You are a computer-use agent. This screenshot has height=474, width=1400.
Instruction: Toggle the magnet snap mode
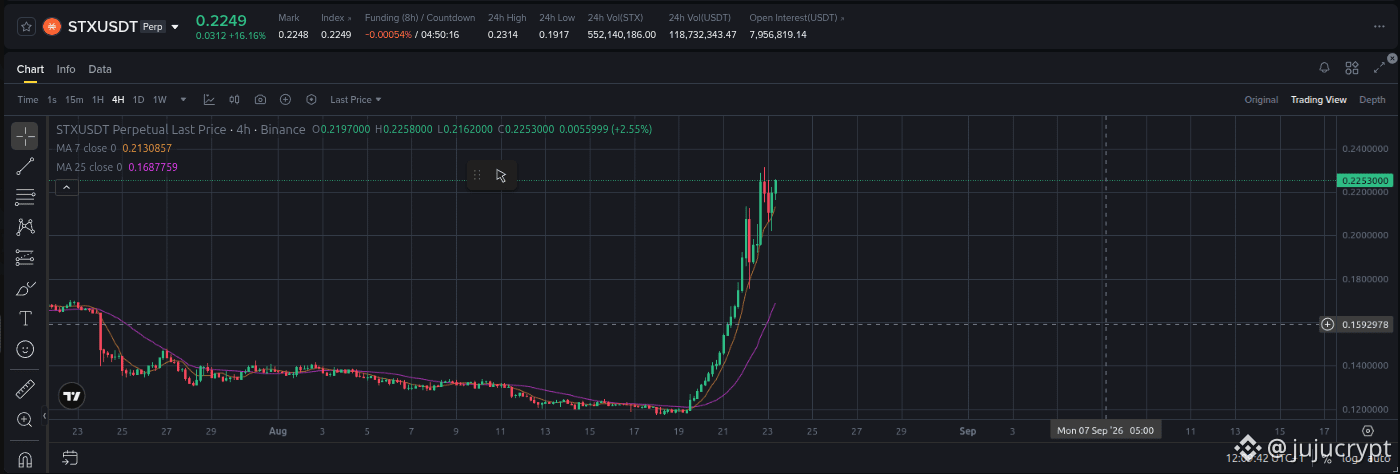click(x=25, y=459)
